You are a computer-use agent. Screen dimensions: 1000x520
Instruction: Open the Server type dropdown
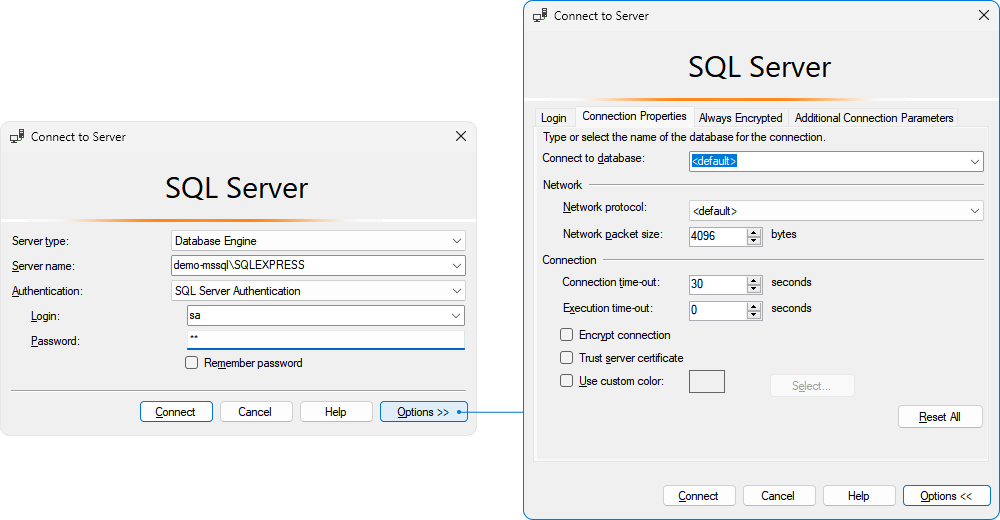pos(457,241)
